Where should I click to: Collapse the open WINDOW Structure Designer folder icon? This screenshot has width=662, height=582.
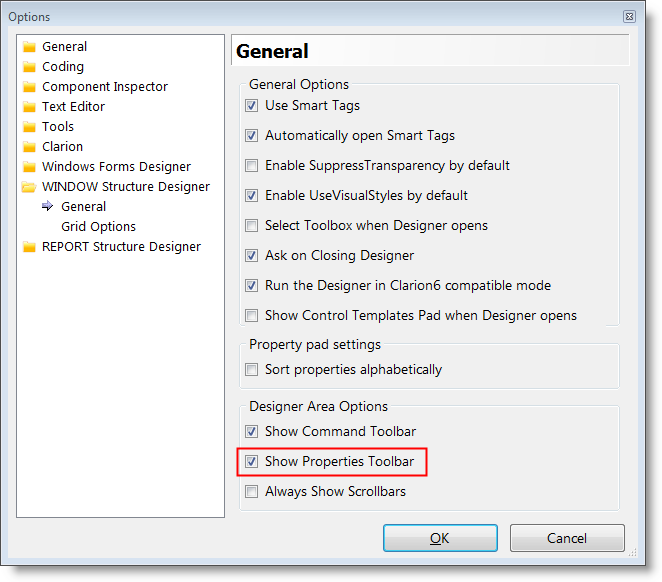point(29,187)
